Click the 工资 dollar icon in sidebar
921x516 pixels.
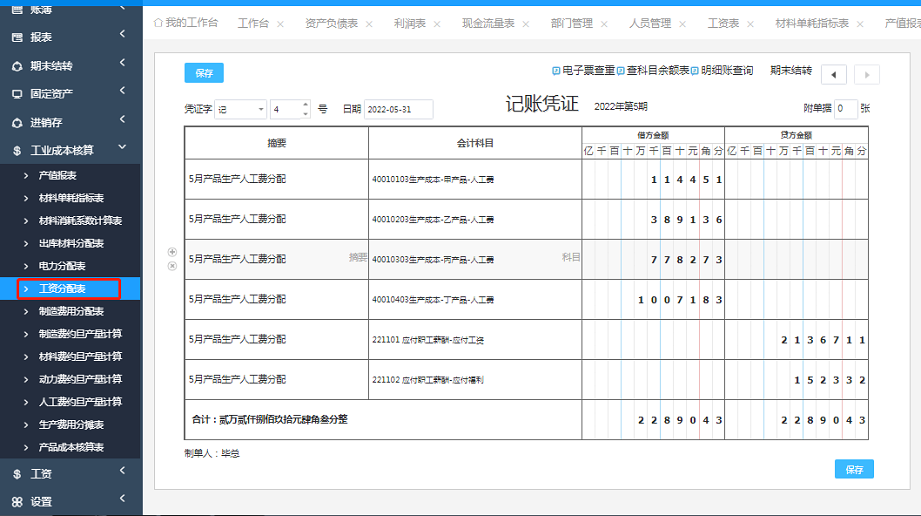17,474
